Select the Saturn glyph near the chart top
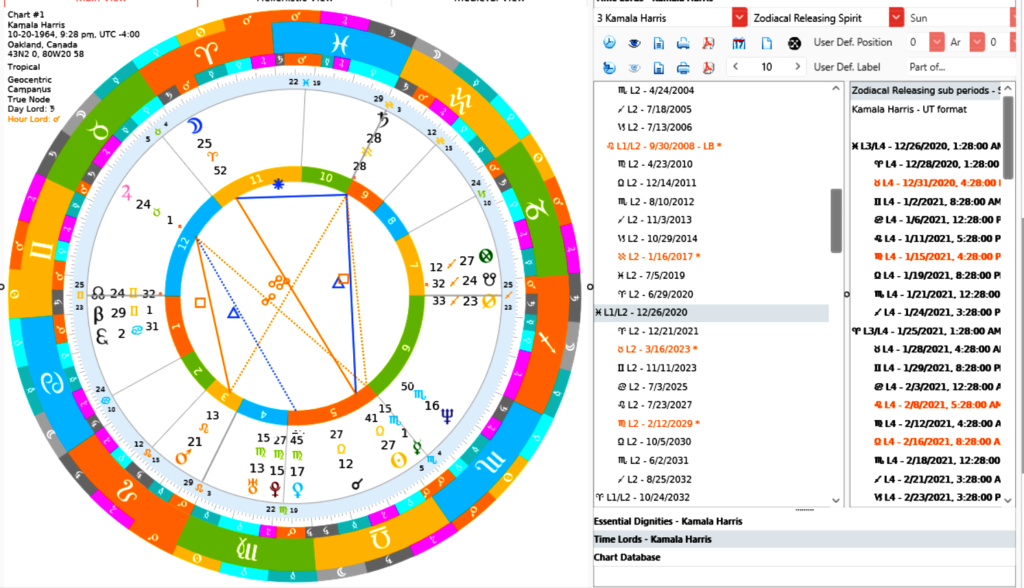Screen dimensions: 1024x588 pos(383,120)
